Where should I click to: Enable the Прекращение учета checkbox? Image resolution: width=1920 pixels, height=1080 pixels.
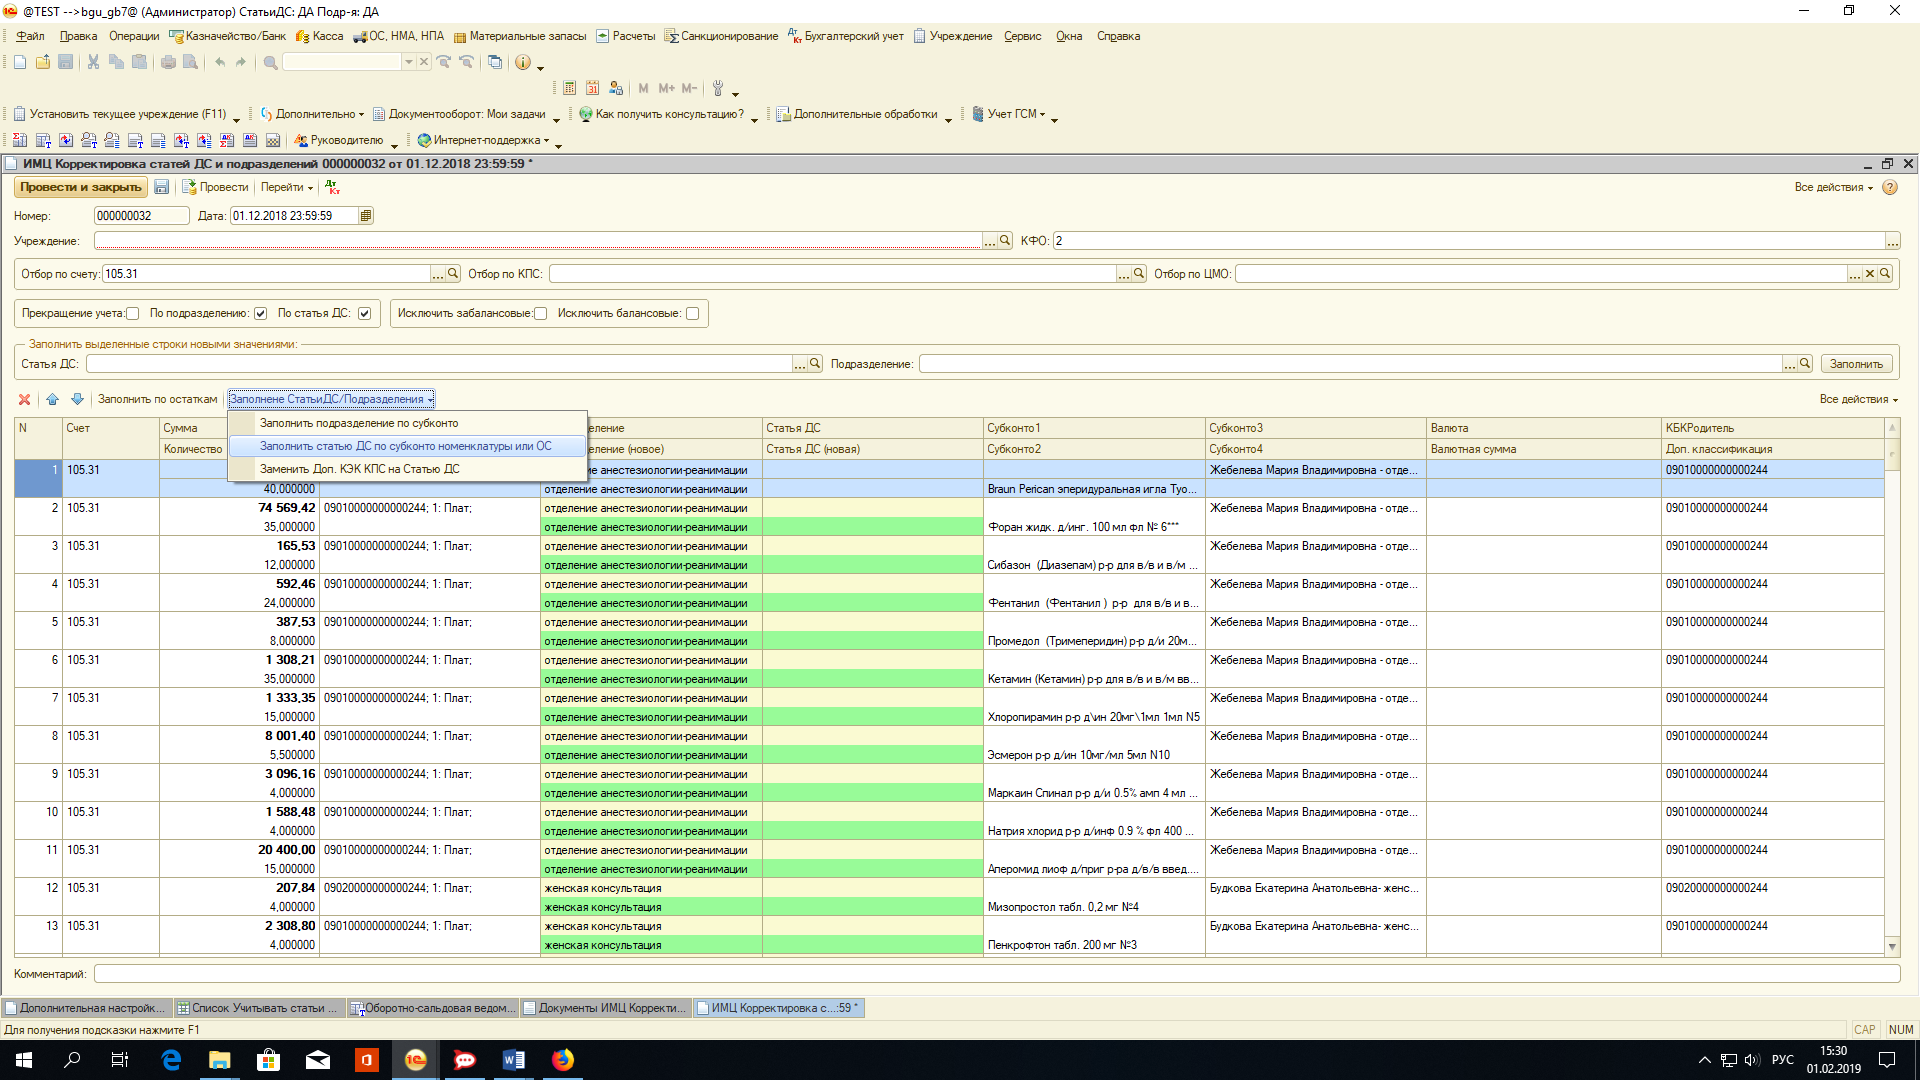click(x=133, y=314)
